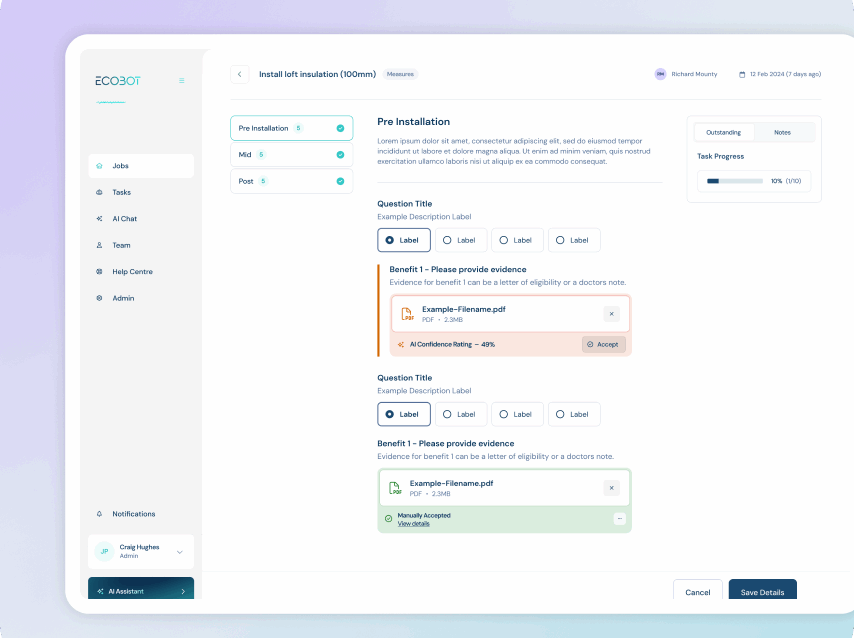Click the Admin gear icon in sidebar
The height and width of the screenshot is (638, 854).
(99, 298)
